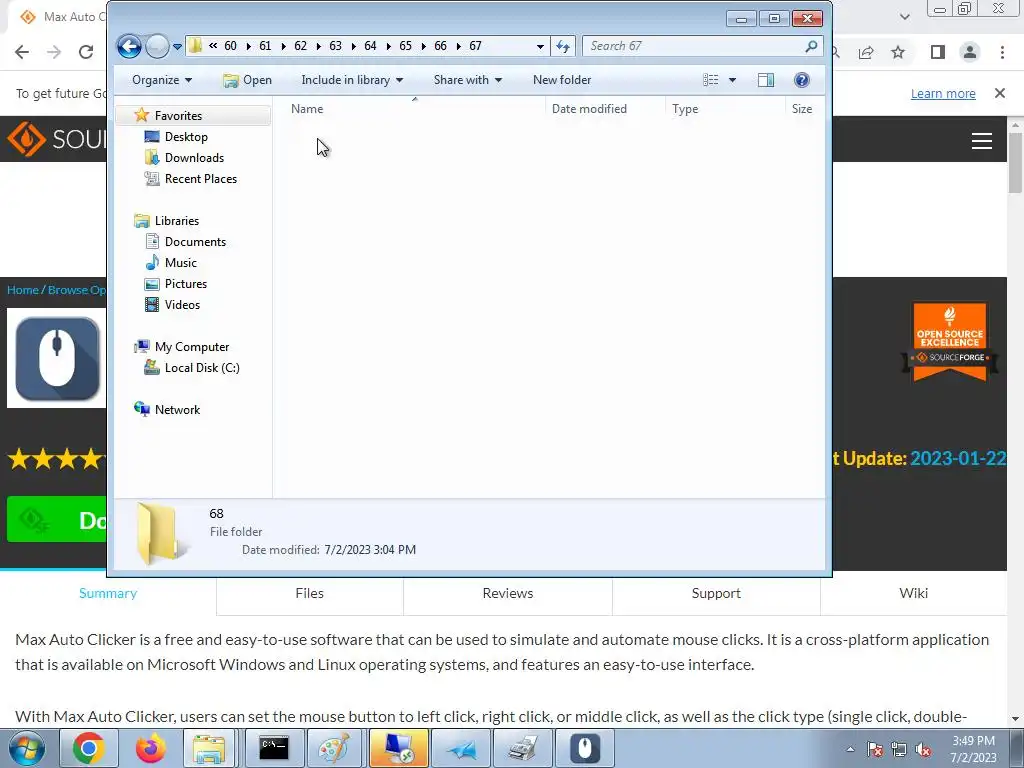Open Recent Places in navigation pane

[x=200, y=179]
